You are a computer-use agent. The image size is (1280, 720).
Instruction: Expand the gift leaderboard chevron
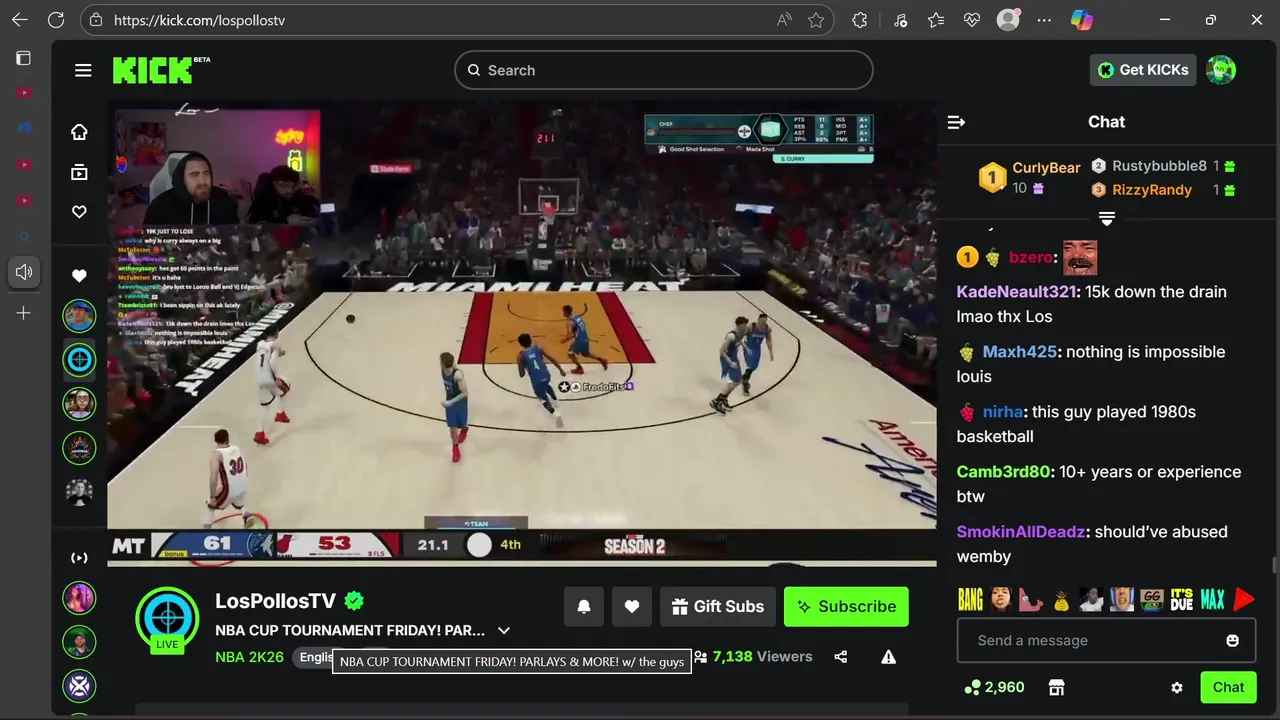tap(1107, 218)
